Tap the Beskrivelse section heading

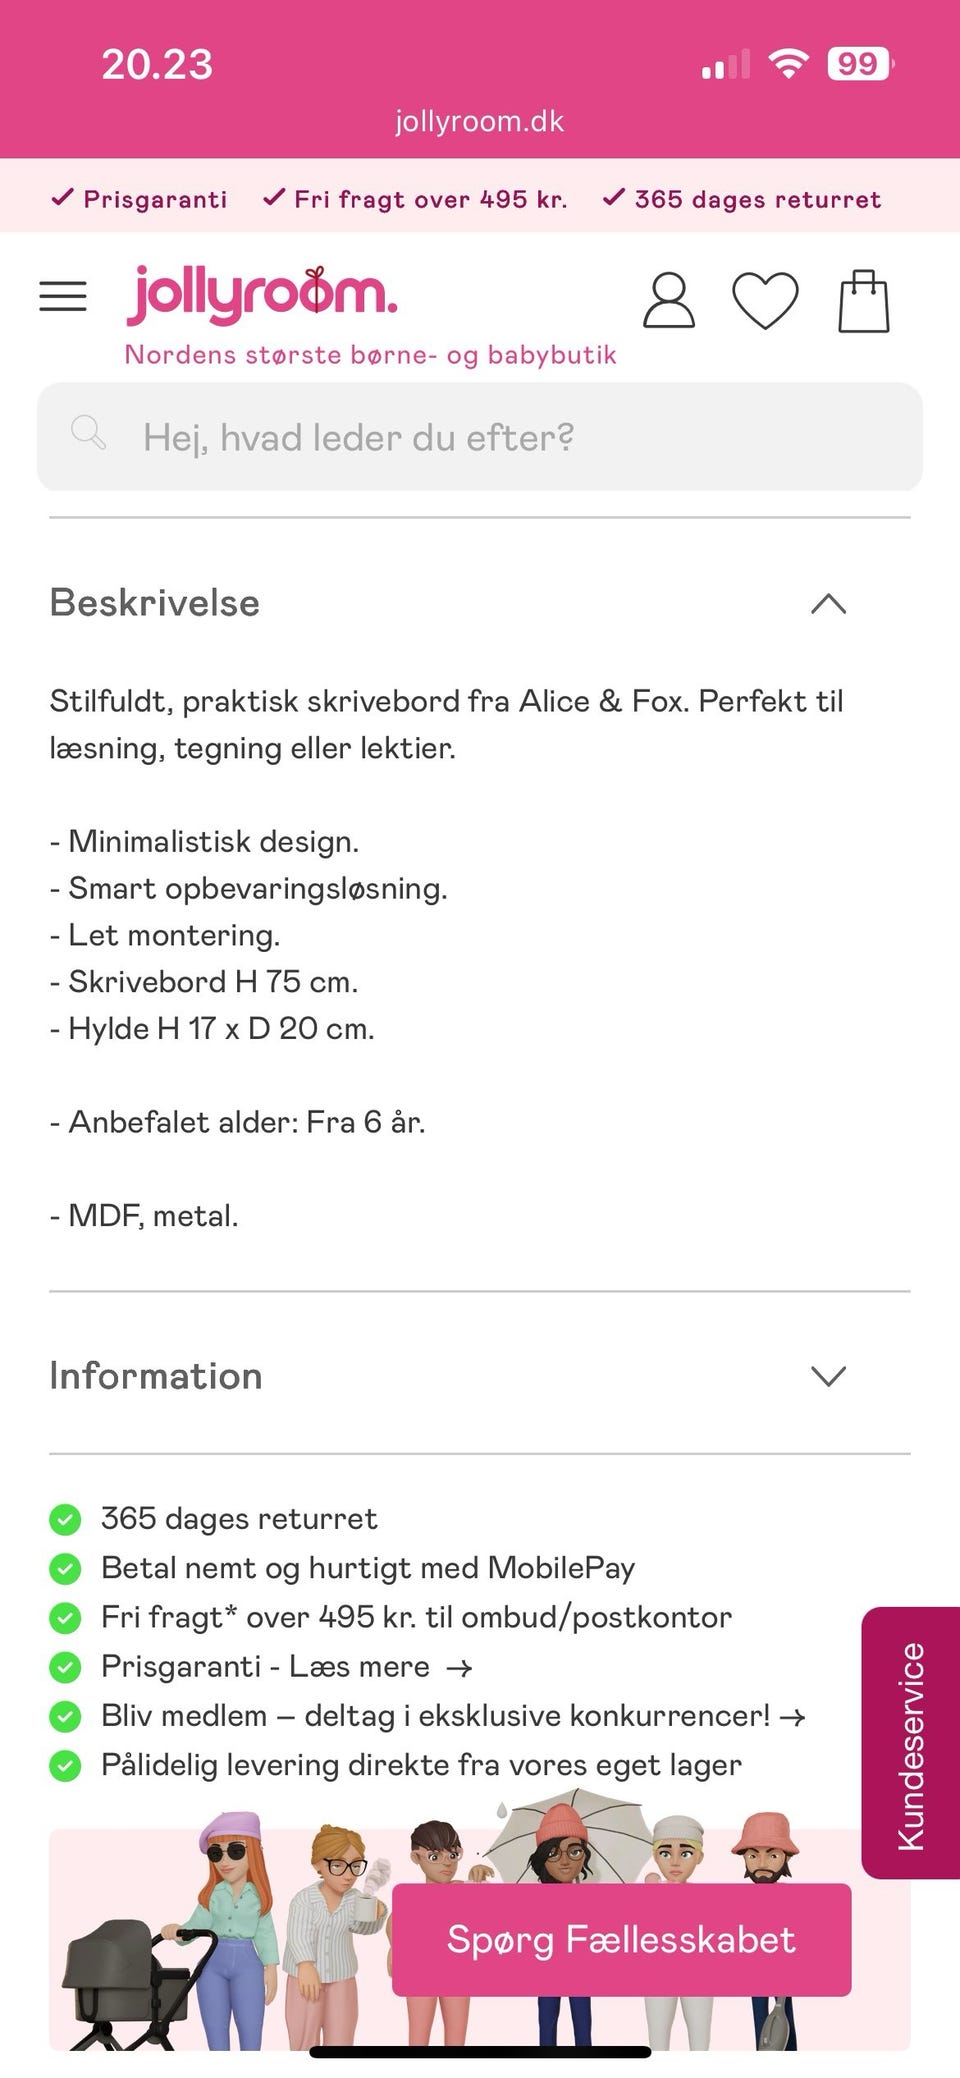[x=155, y=603]
